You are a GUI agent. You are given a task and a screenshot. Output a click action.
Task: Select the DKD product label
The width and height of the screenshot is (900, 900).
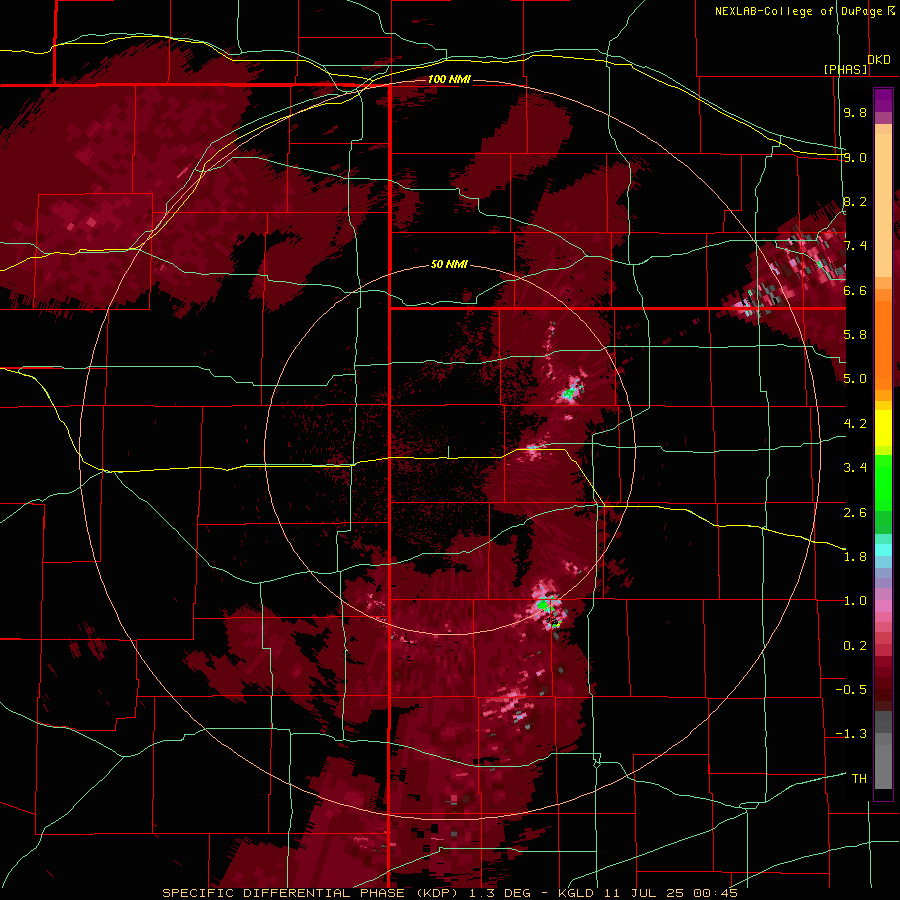coord(879,60)
